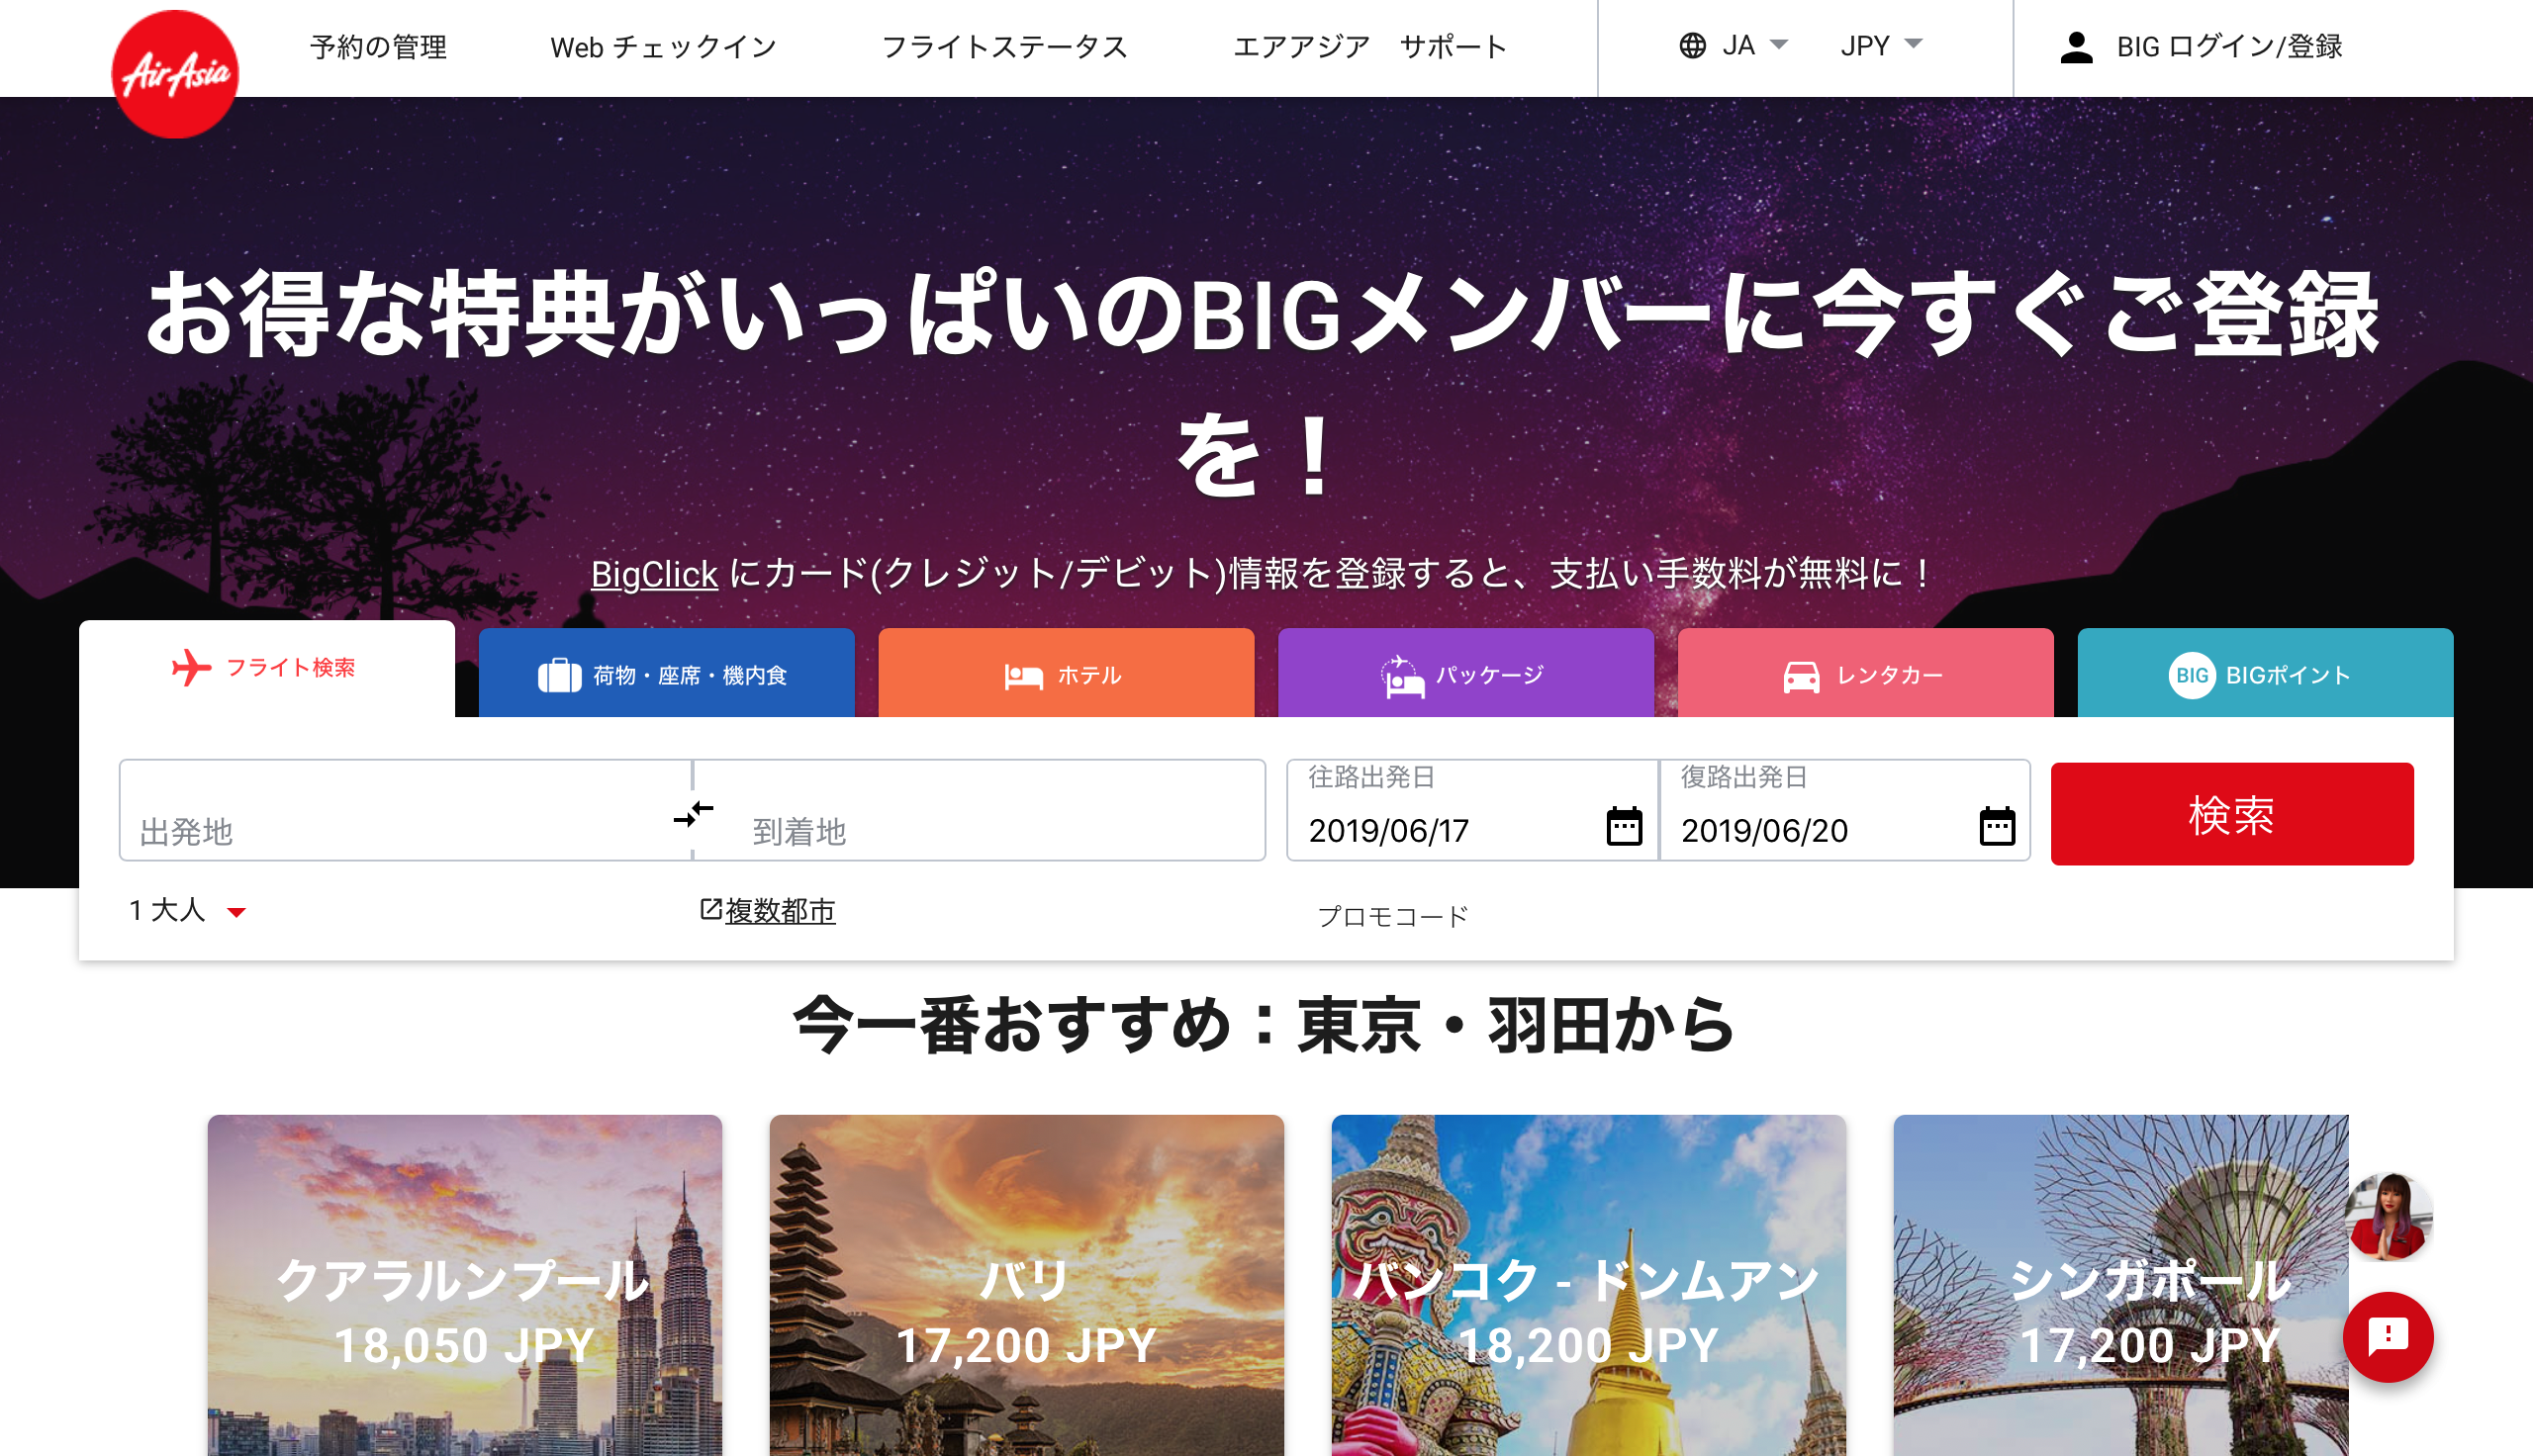This screenshot has height=1456, width=2533.
Task: Open the 予約の管理 menu item
Action: coord(380,46)
